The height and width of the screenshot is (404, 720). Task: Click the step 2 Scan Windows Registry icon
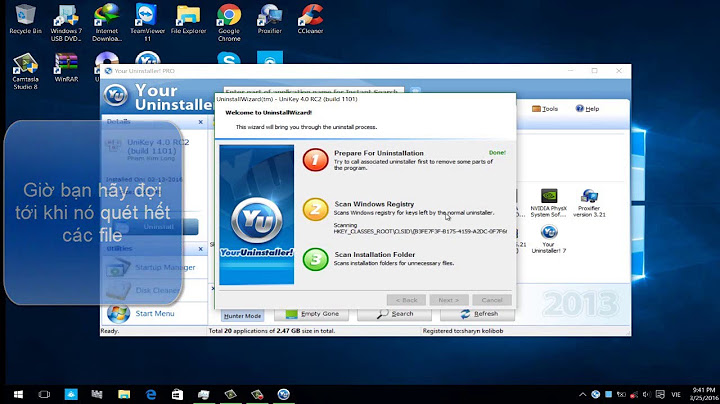[315, 209]
